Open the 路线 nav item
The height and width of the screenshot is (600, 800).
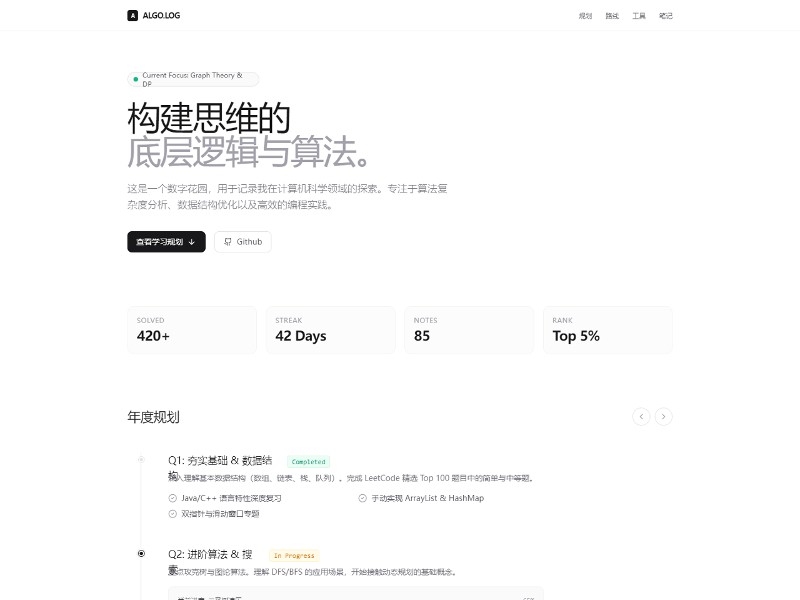(612, 16)
